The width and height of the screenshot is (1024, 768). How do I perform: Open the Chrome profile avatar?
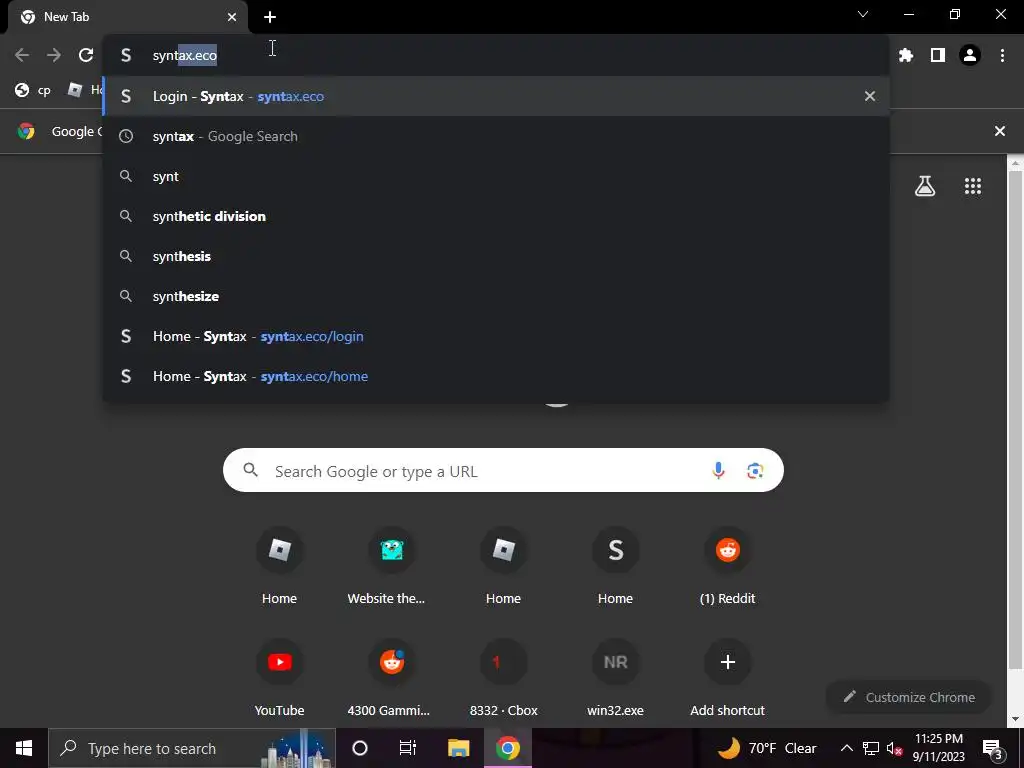(x=970, y=56)
